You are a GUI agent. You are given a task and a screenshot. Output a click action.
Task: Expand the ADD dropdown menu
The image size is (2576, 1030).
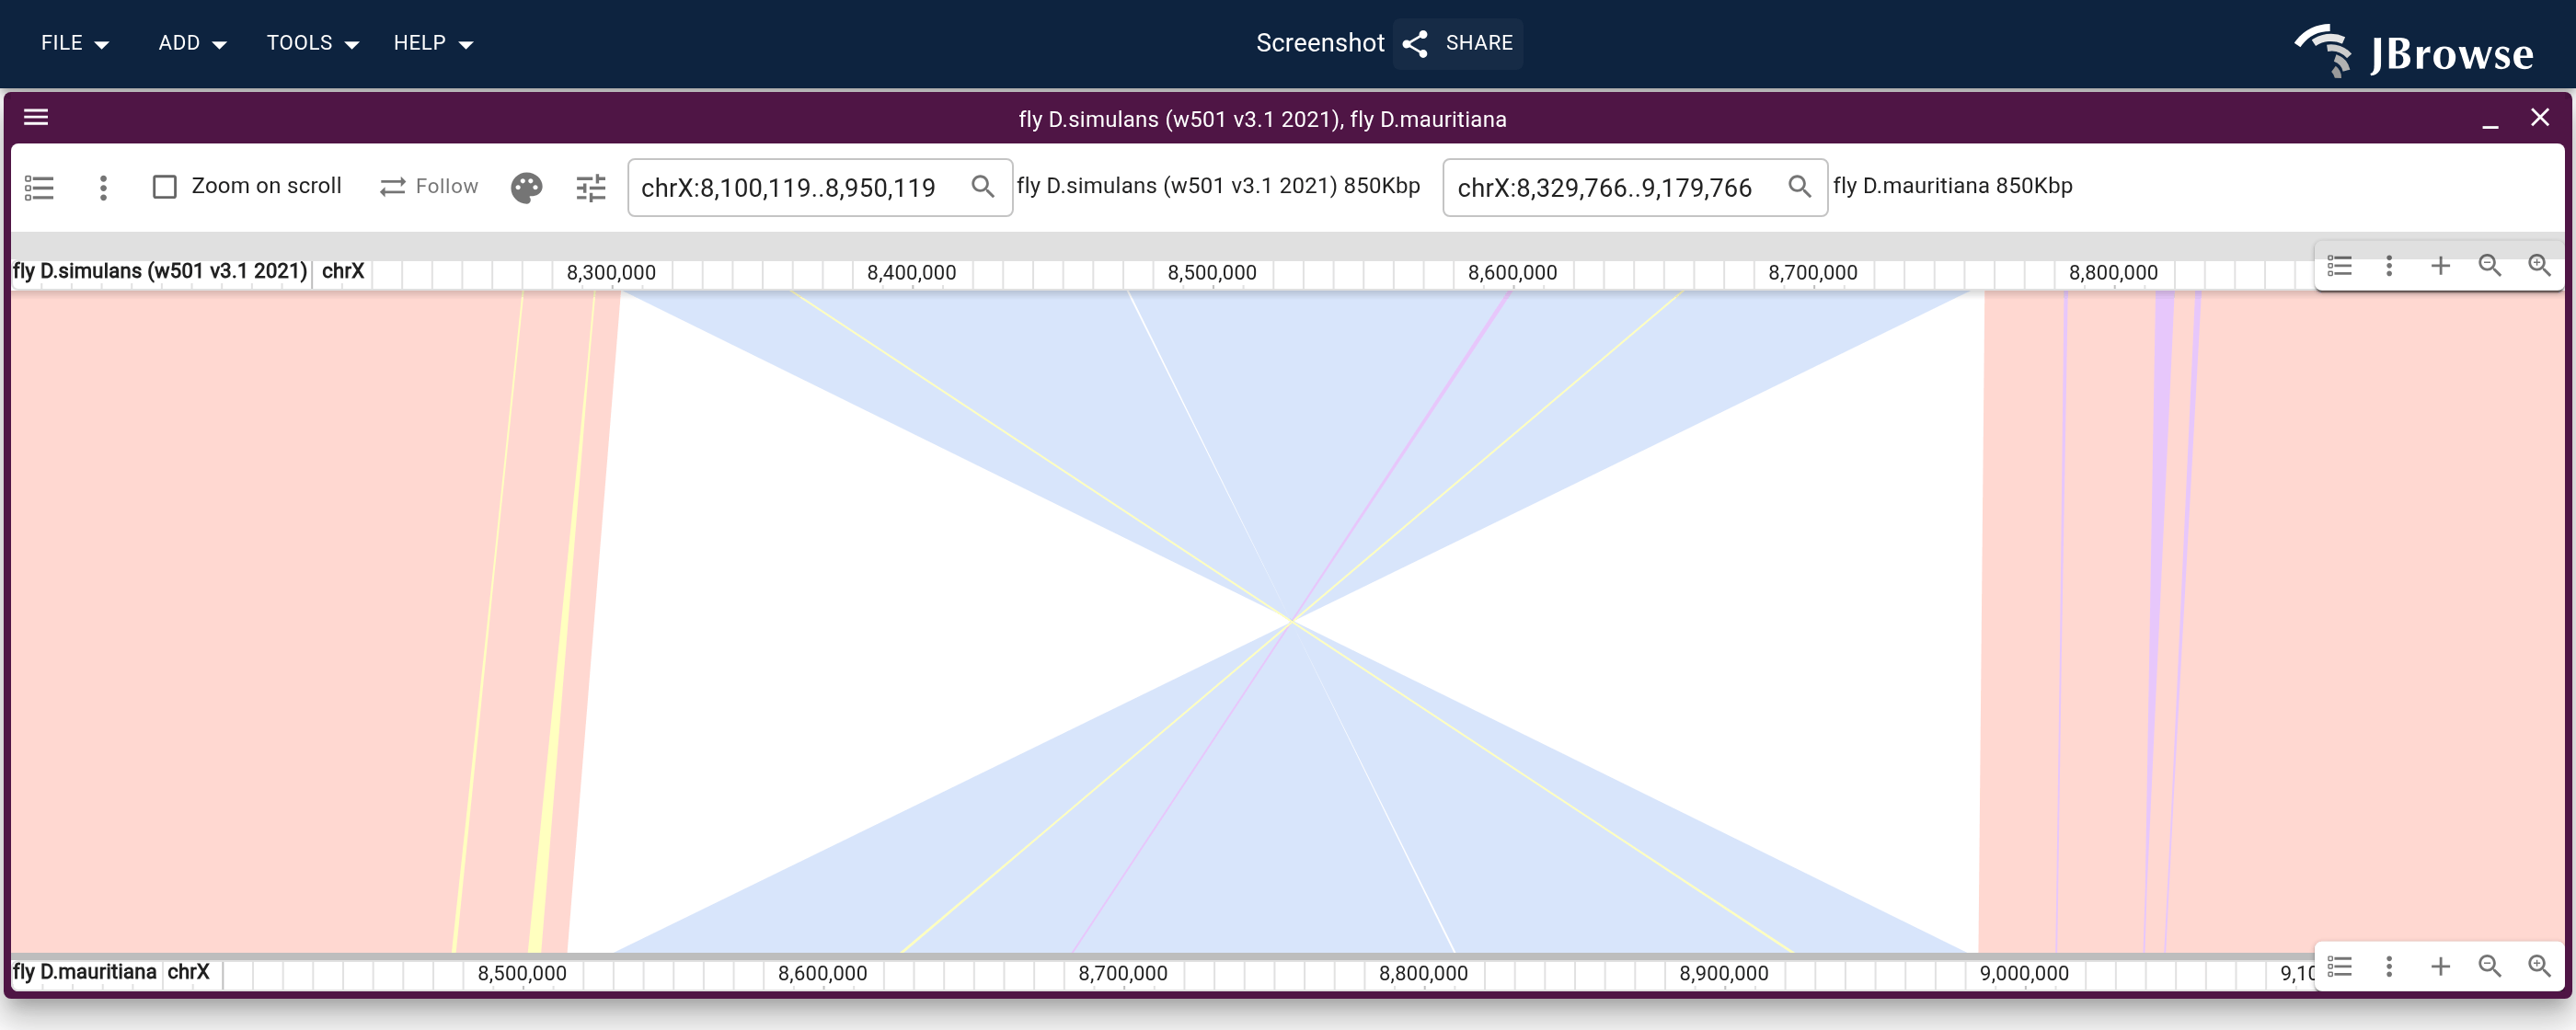tap(192, 43)
